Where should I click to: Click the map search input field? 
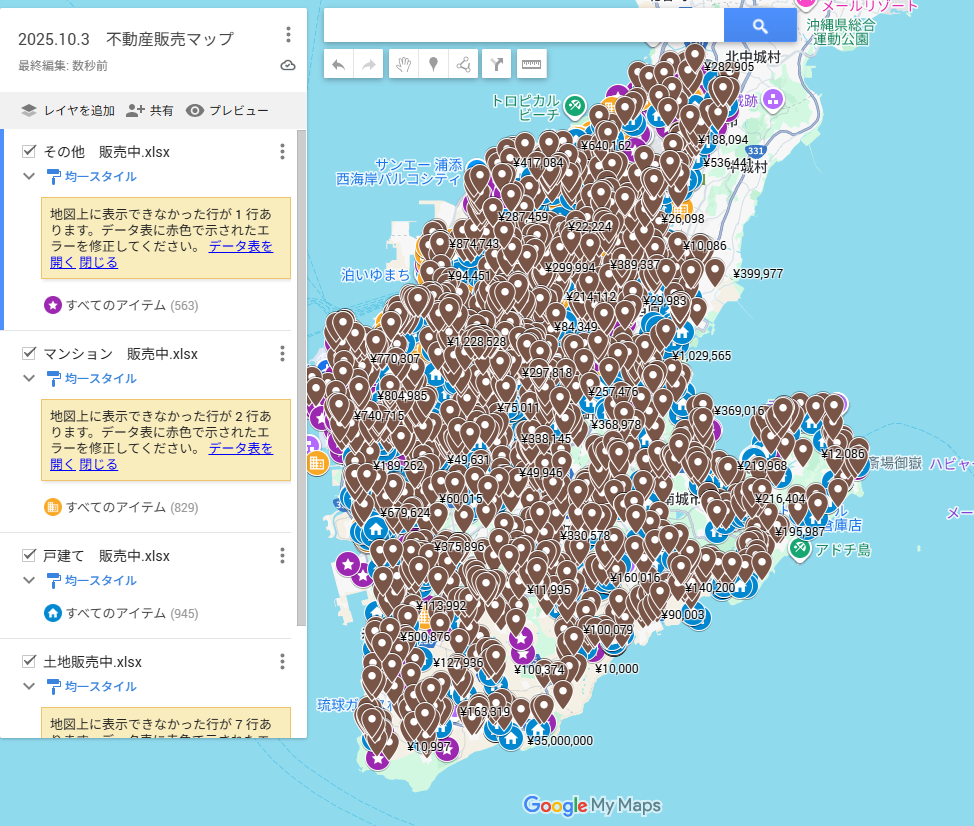tap(523, 26)
